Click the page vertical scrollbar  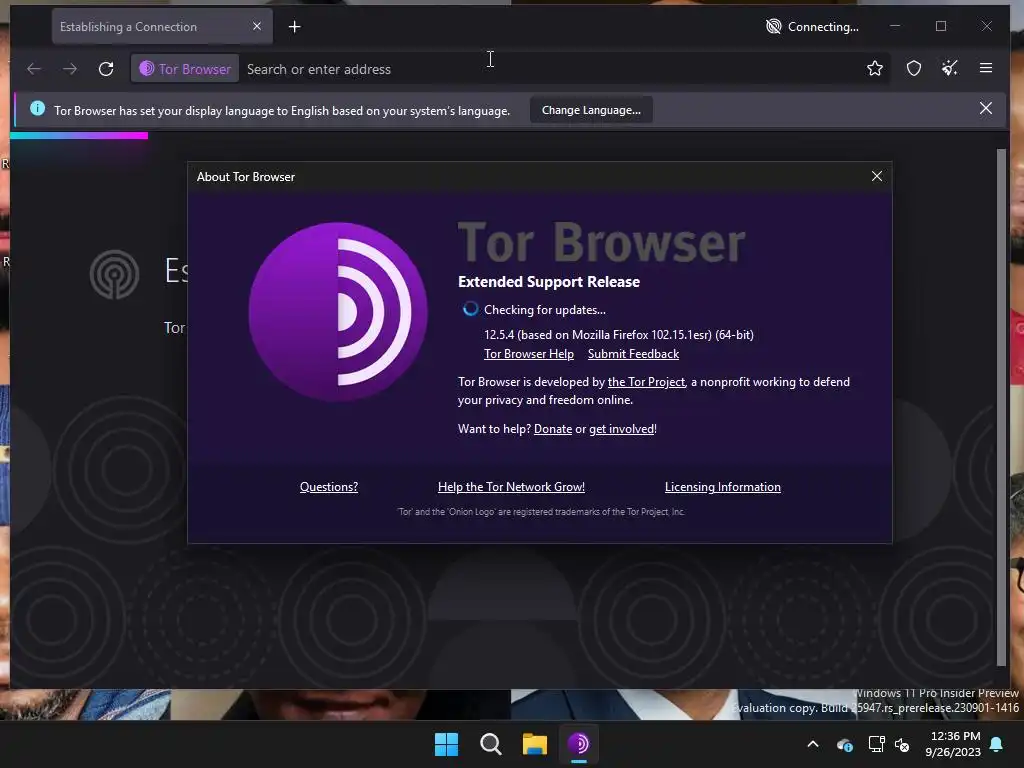point(1002,407)
